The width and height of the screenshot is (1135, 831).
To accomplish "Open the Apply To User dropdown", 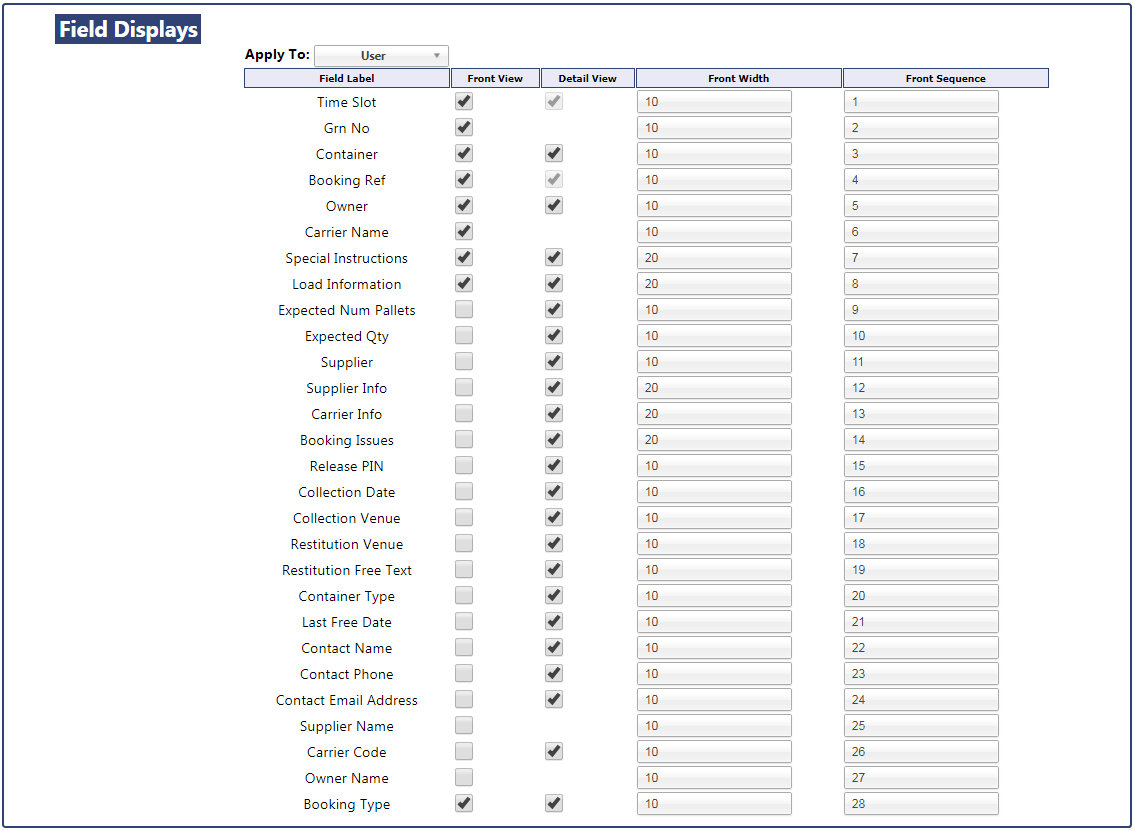I will point(381,56).
